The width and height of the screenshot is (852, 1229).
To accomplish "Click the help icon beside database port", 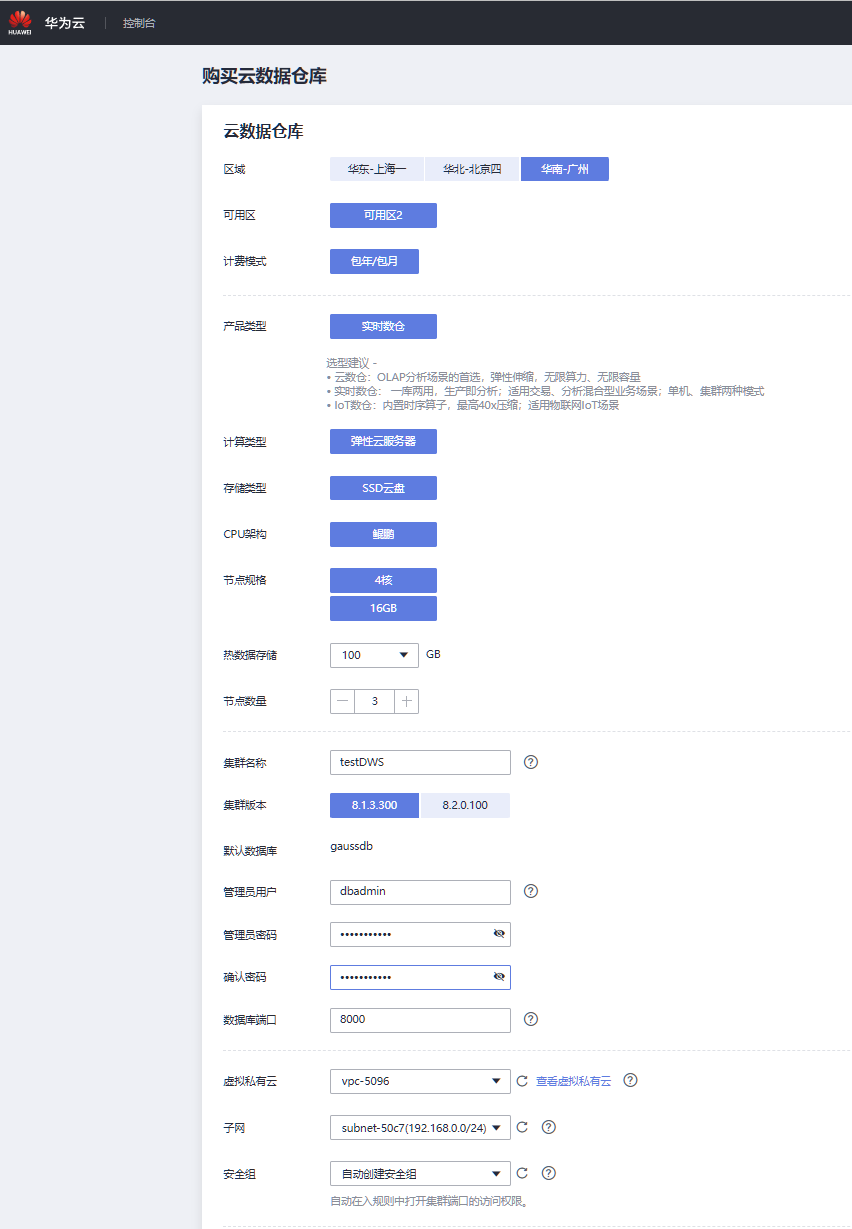I will pos(531,1019).
